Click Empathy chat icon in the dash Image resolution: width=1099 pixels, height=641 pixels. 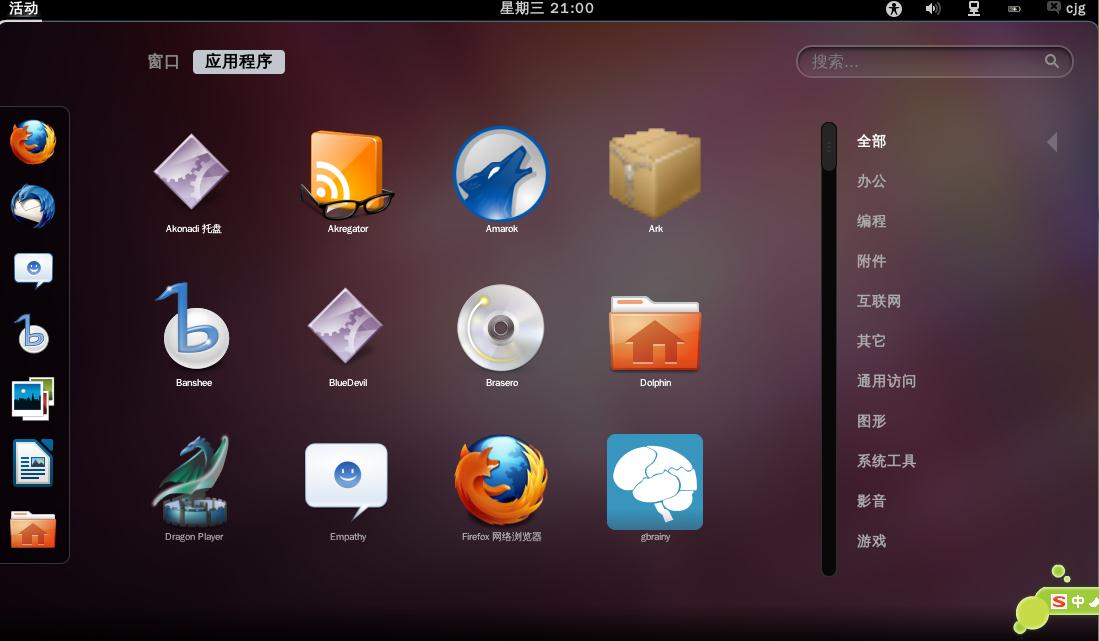tap(33, 270)
